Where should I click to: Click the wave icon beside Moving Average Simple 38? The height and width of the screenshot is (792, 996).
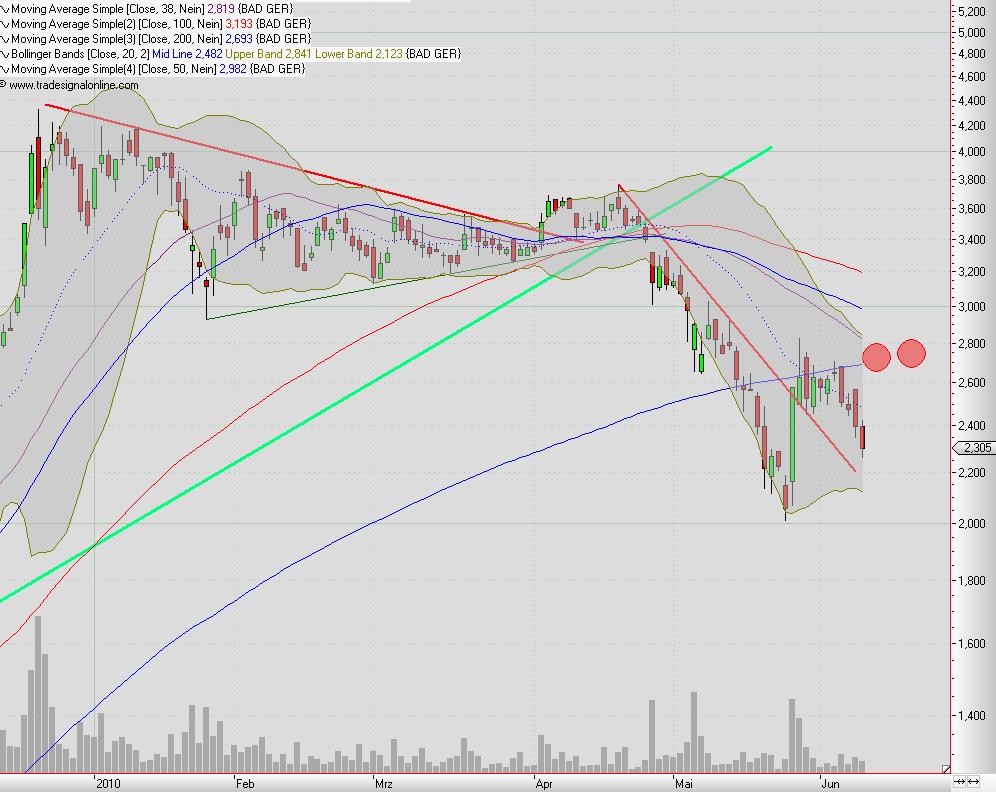(x=5, y=10)
